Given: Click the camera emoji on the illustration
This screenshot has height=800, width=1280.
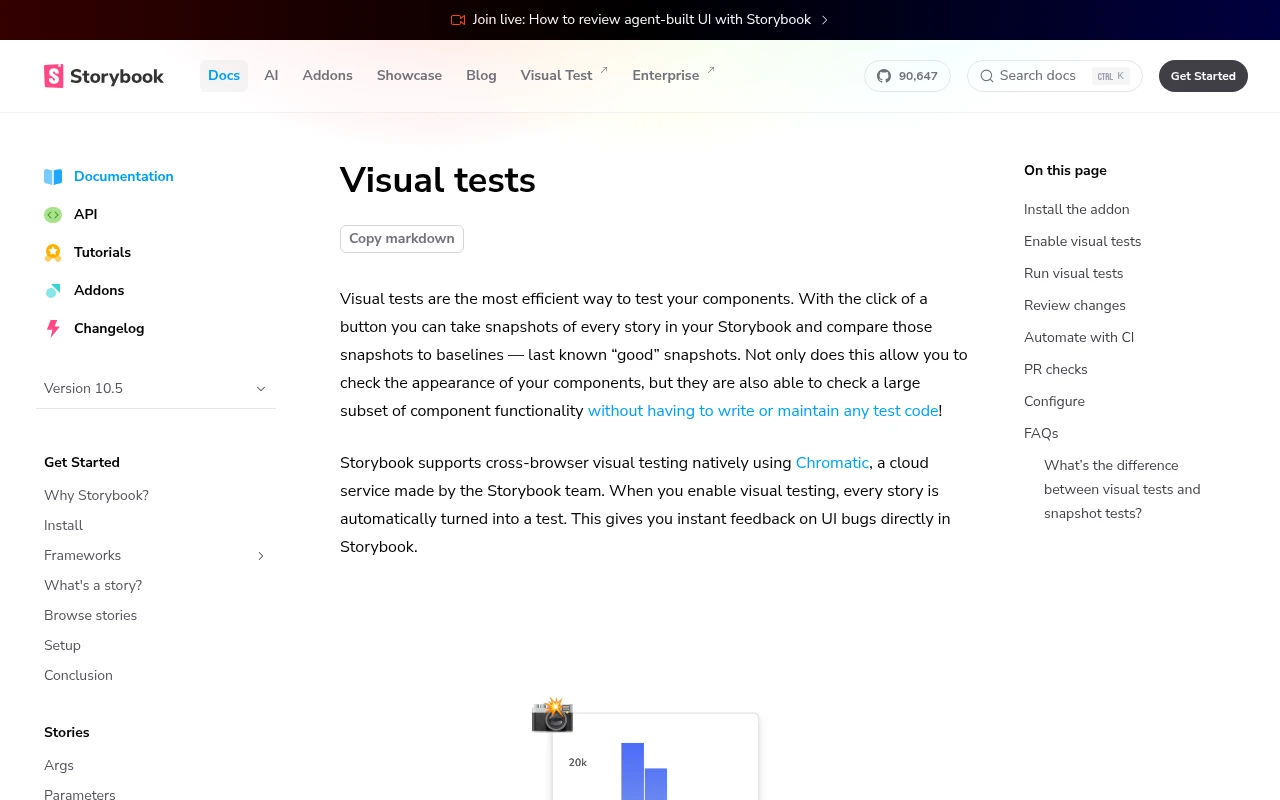Looking at the screenshot, I should pos(552,715).
